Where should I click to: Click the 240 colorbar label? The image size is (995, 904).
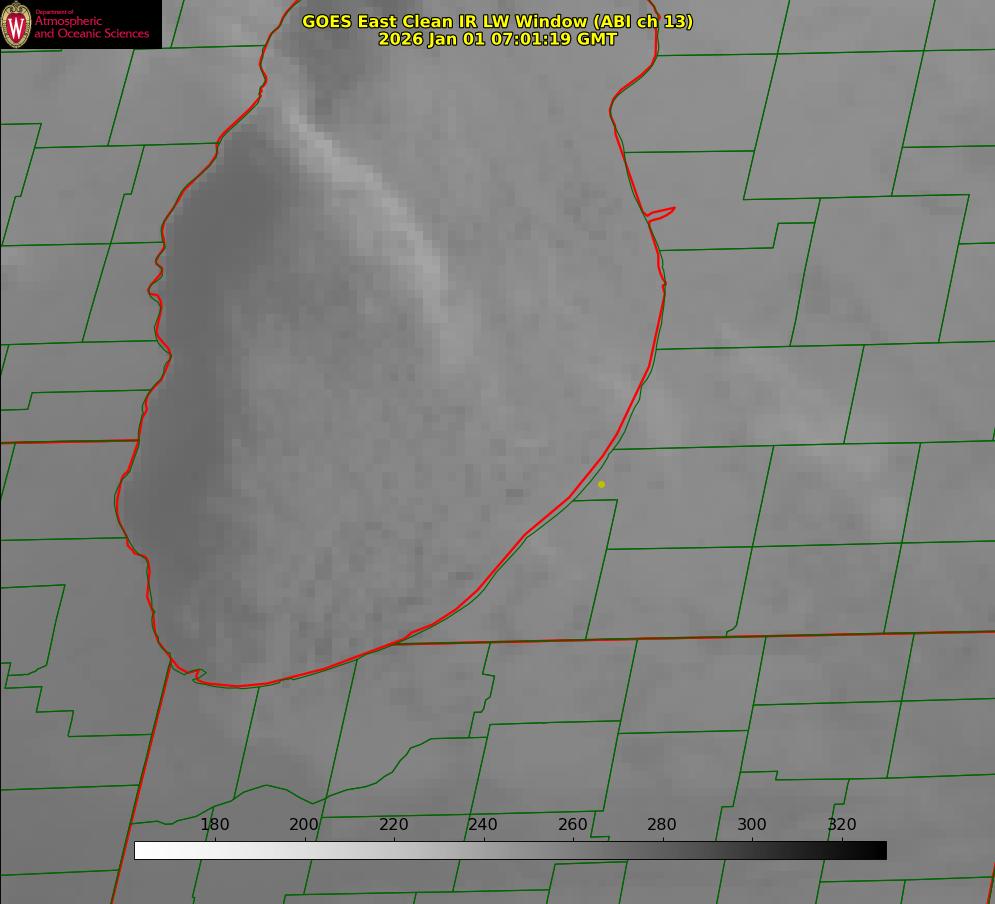(x=483, y=824)
